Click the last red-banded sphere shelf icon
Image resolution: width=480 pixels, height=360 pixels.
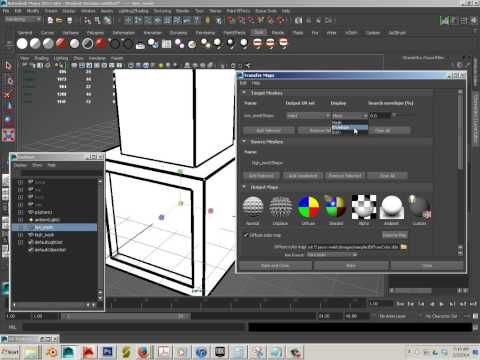coord(283,43)
